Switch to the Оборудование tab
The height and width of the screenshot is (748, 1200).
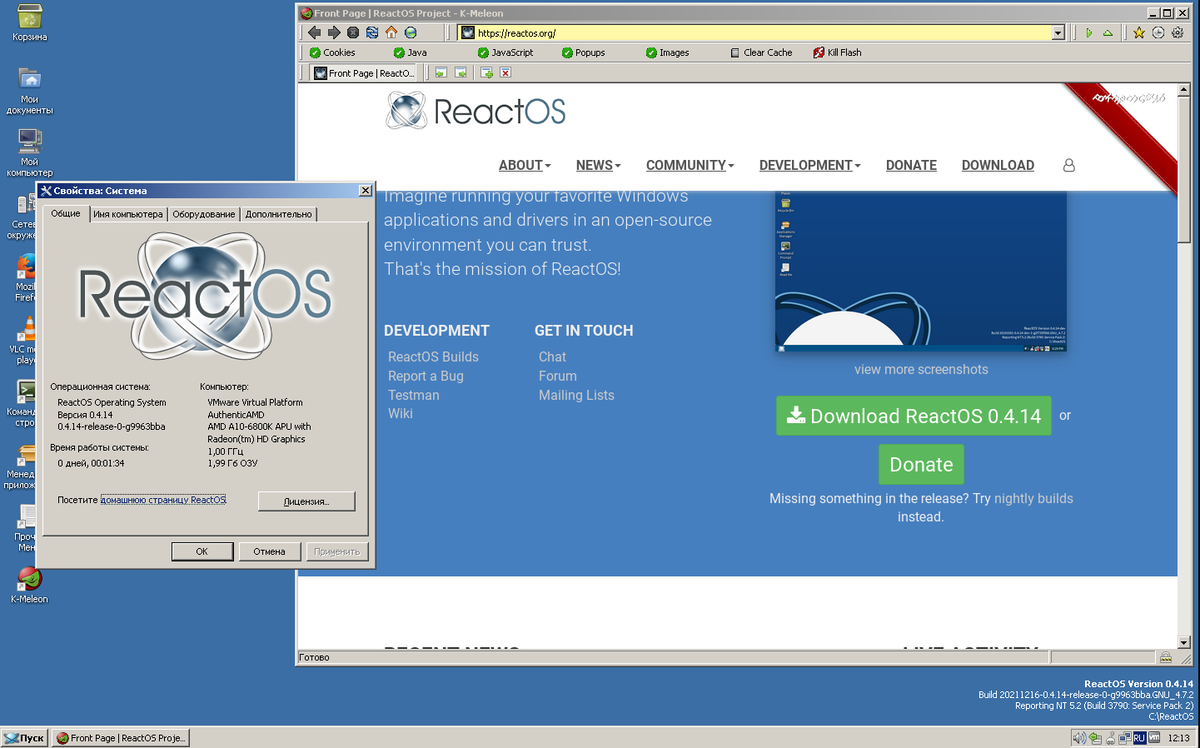204,214
